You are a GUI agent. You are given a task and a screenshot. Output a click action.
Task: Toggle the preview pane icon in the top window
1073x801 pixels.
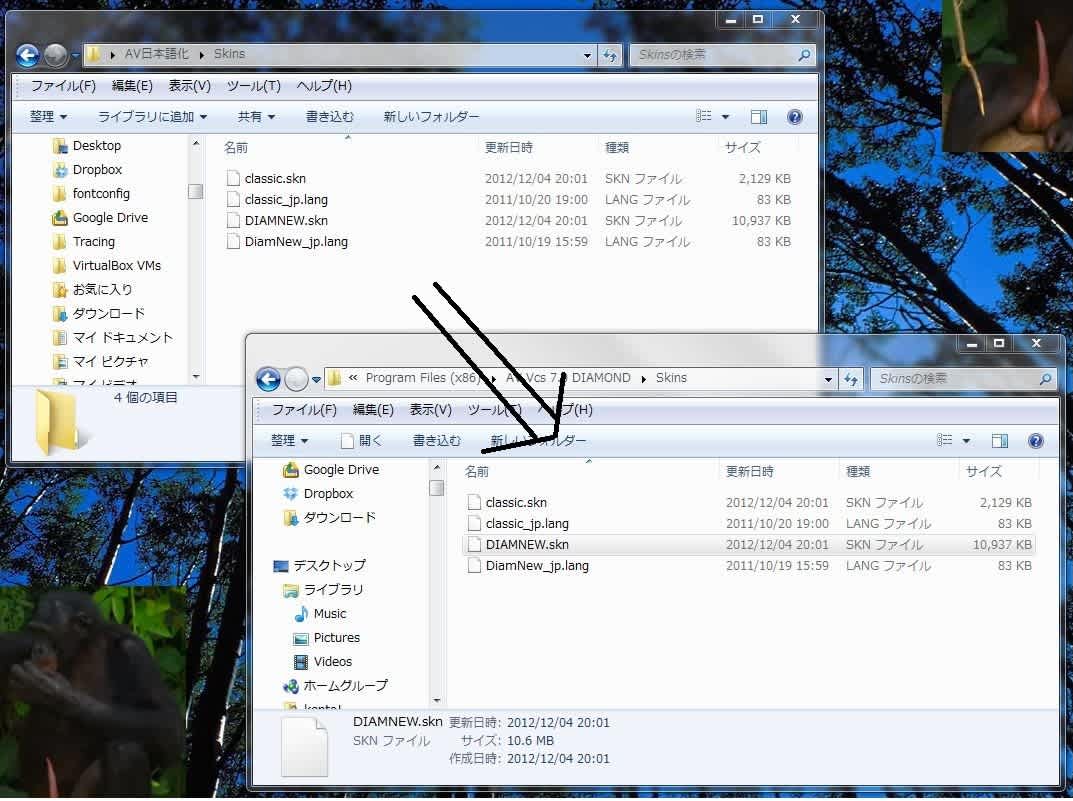coord(759,117)
